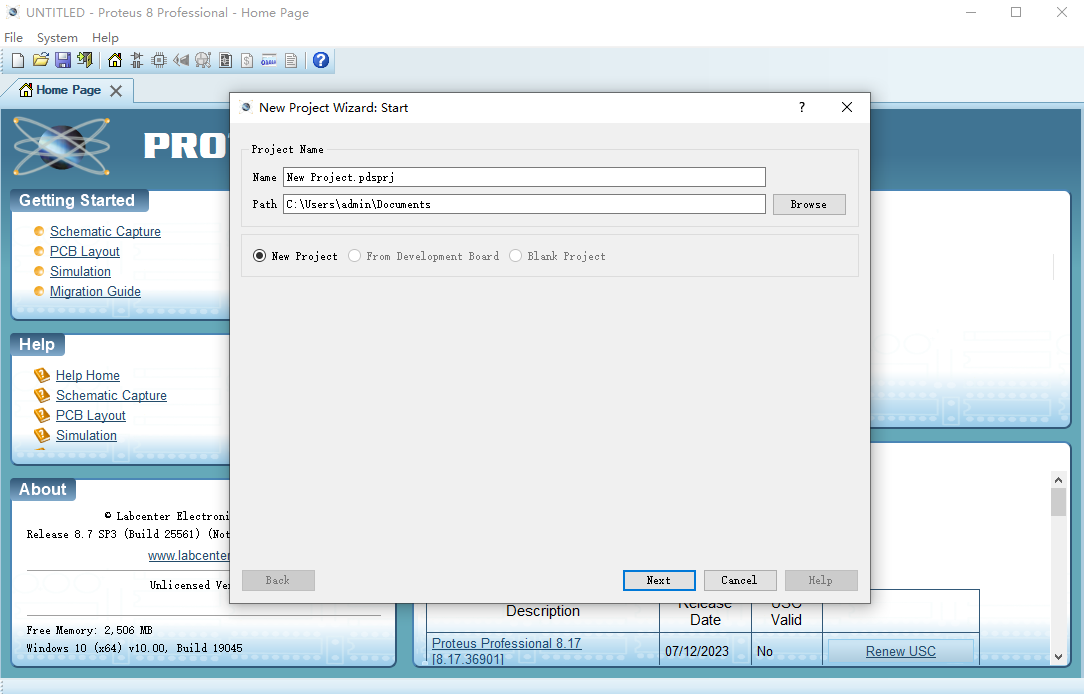The height and width of the screenshot is (694, 1084).
Task: Click the New Project toolbar icon
Action: click(18, 60)
